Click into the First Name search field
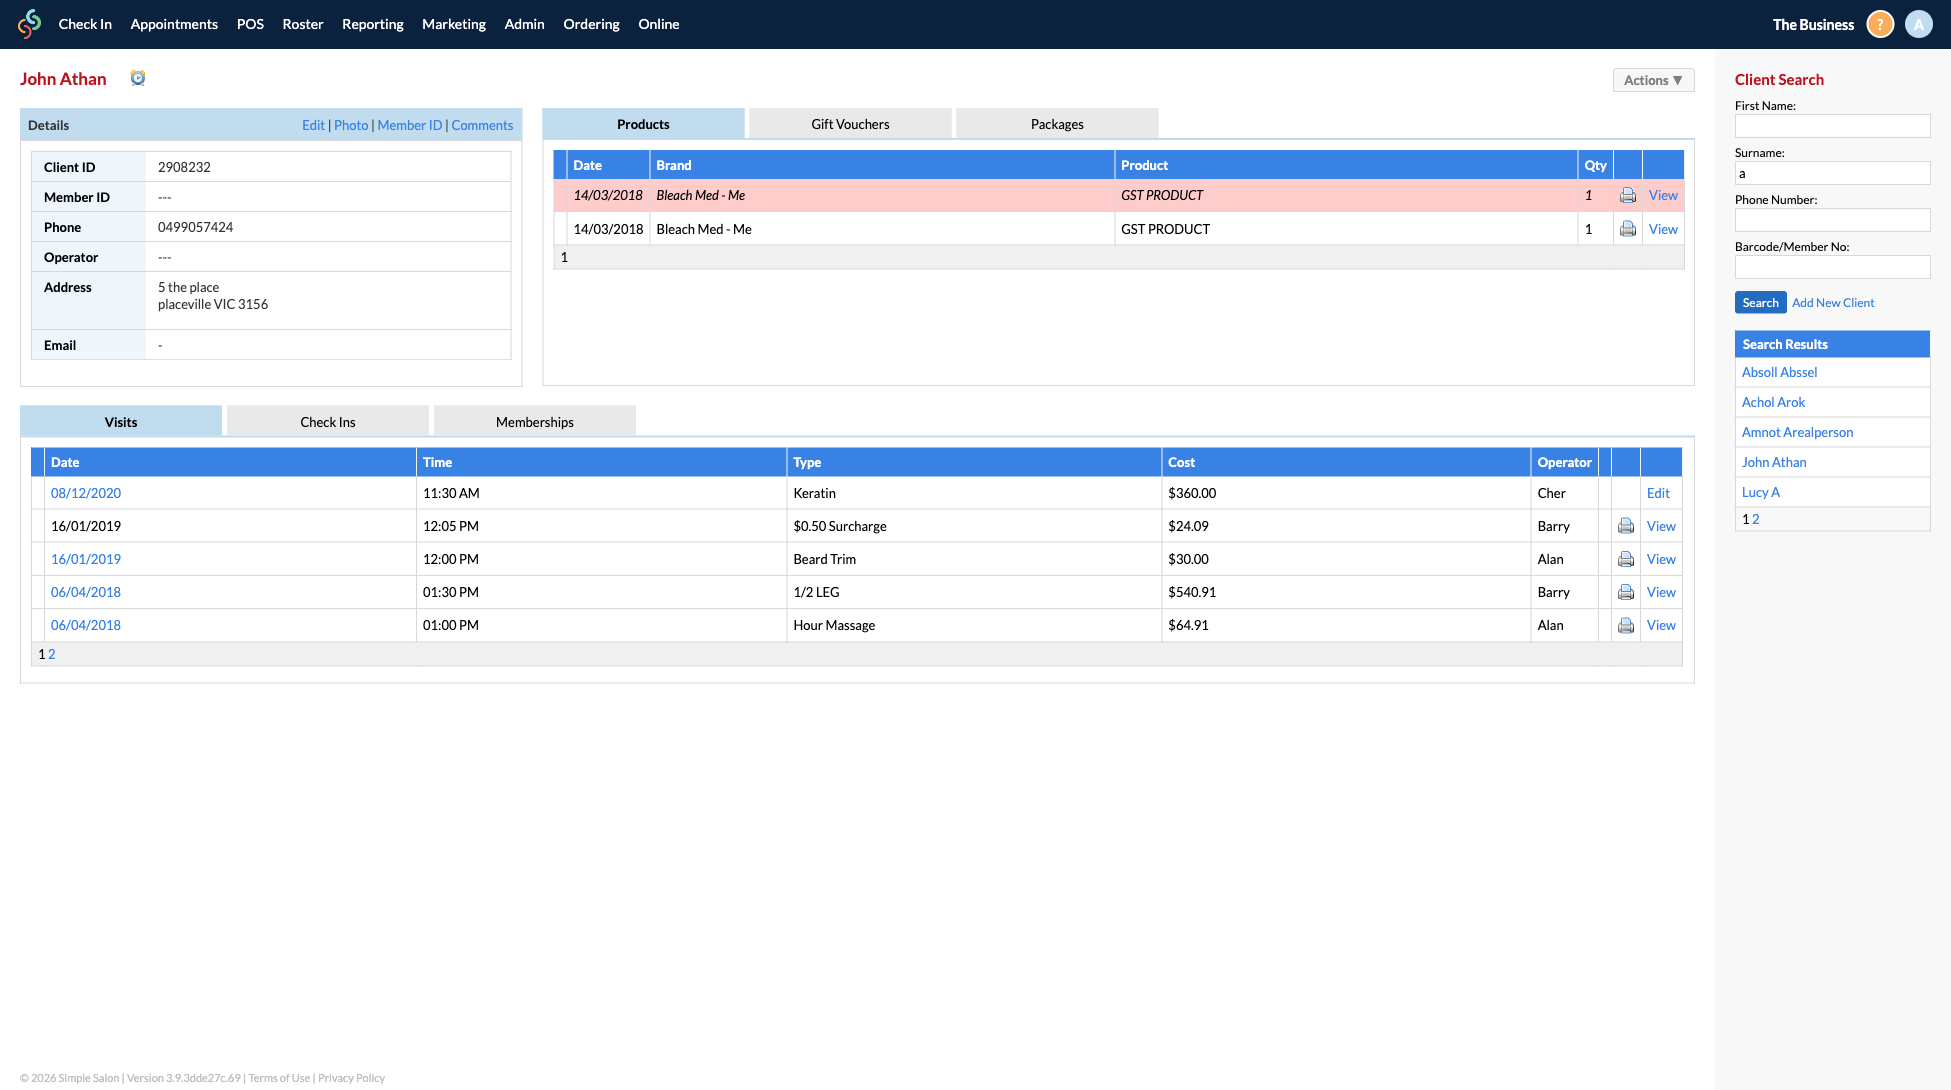 [1831, 126]
